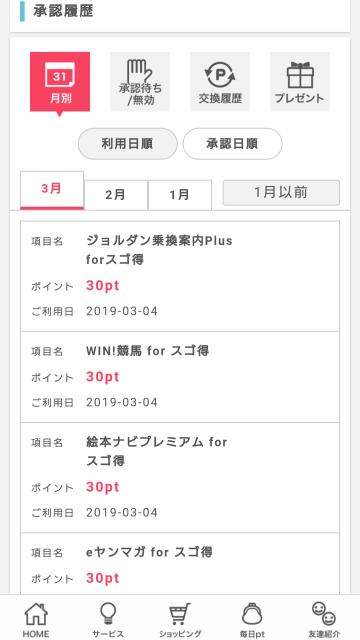This screenshot has height=640, width=360.
Task: Select eヤンマガ for スゴ得 entry
Action: [180, 564]
